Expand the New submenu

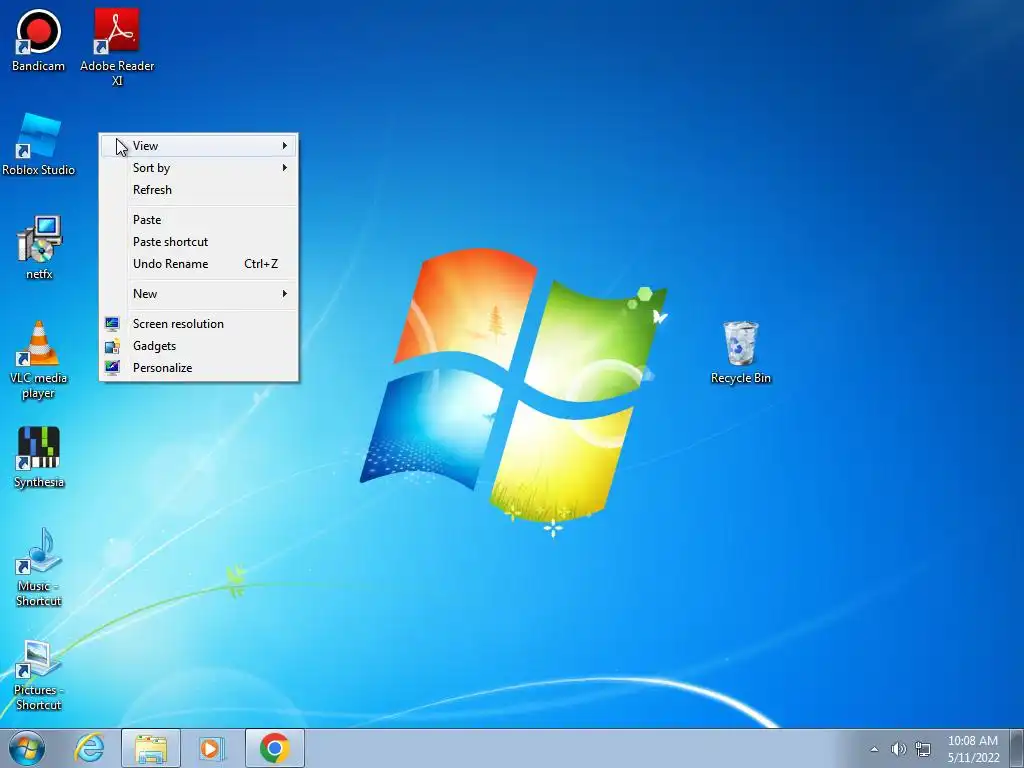pos(199,294)
